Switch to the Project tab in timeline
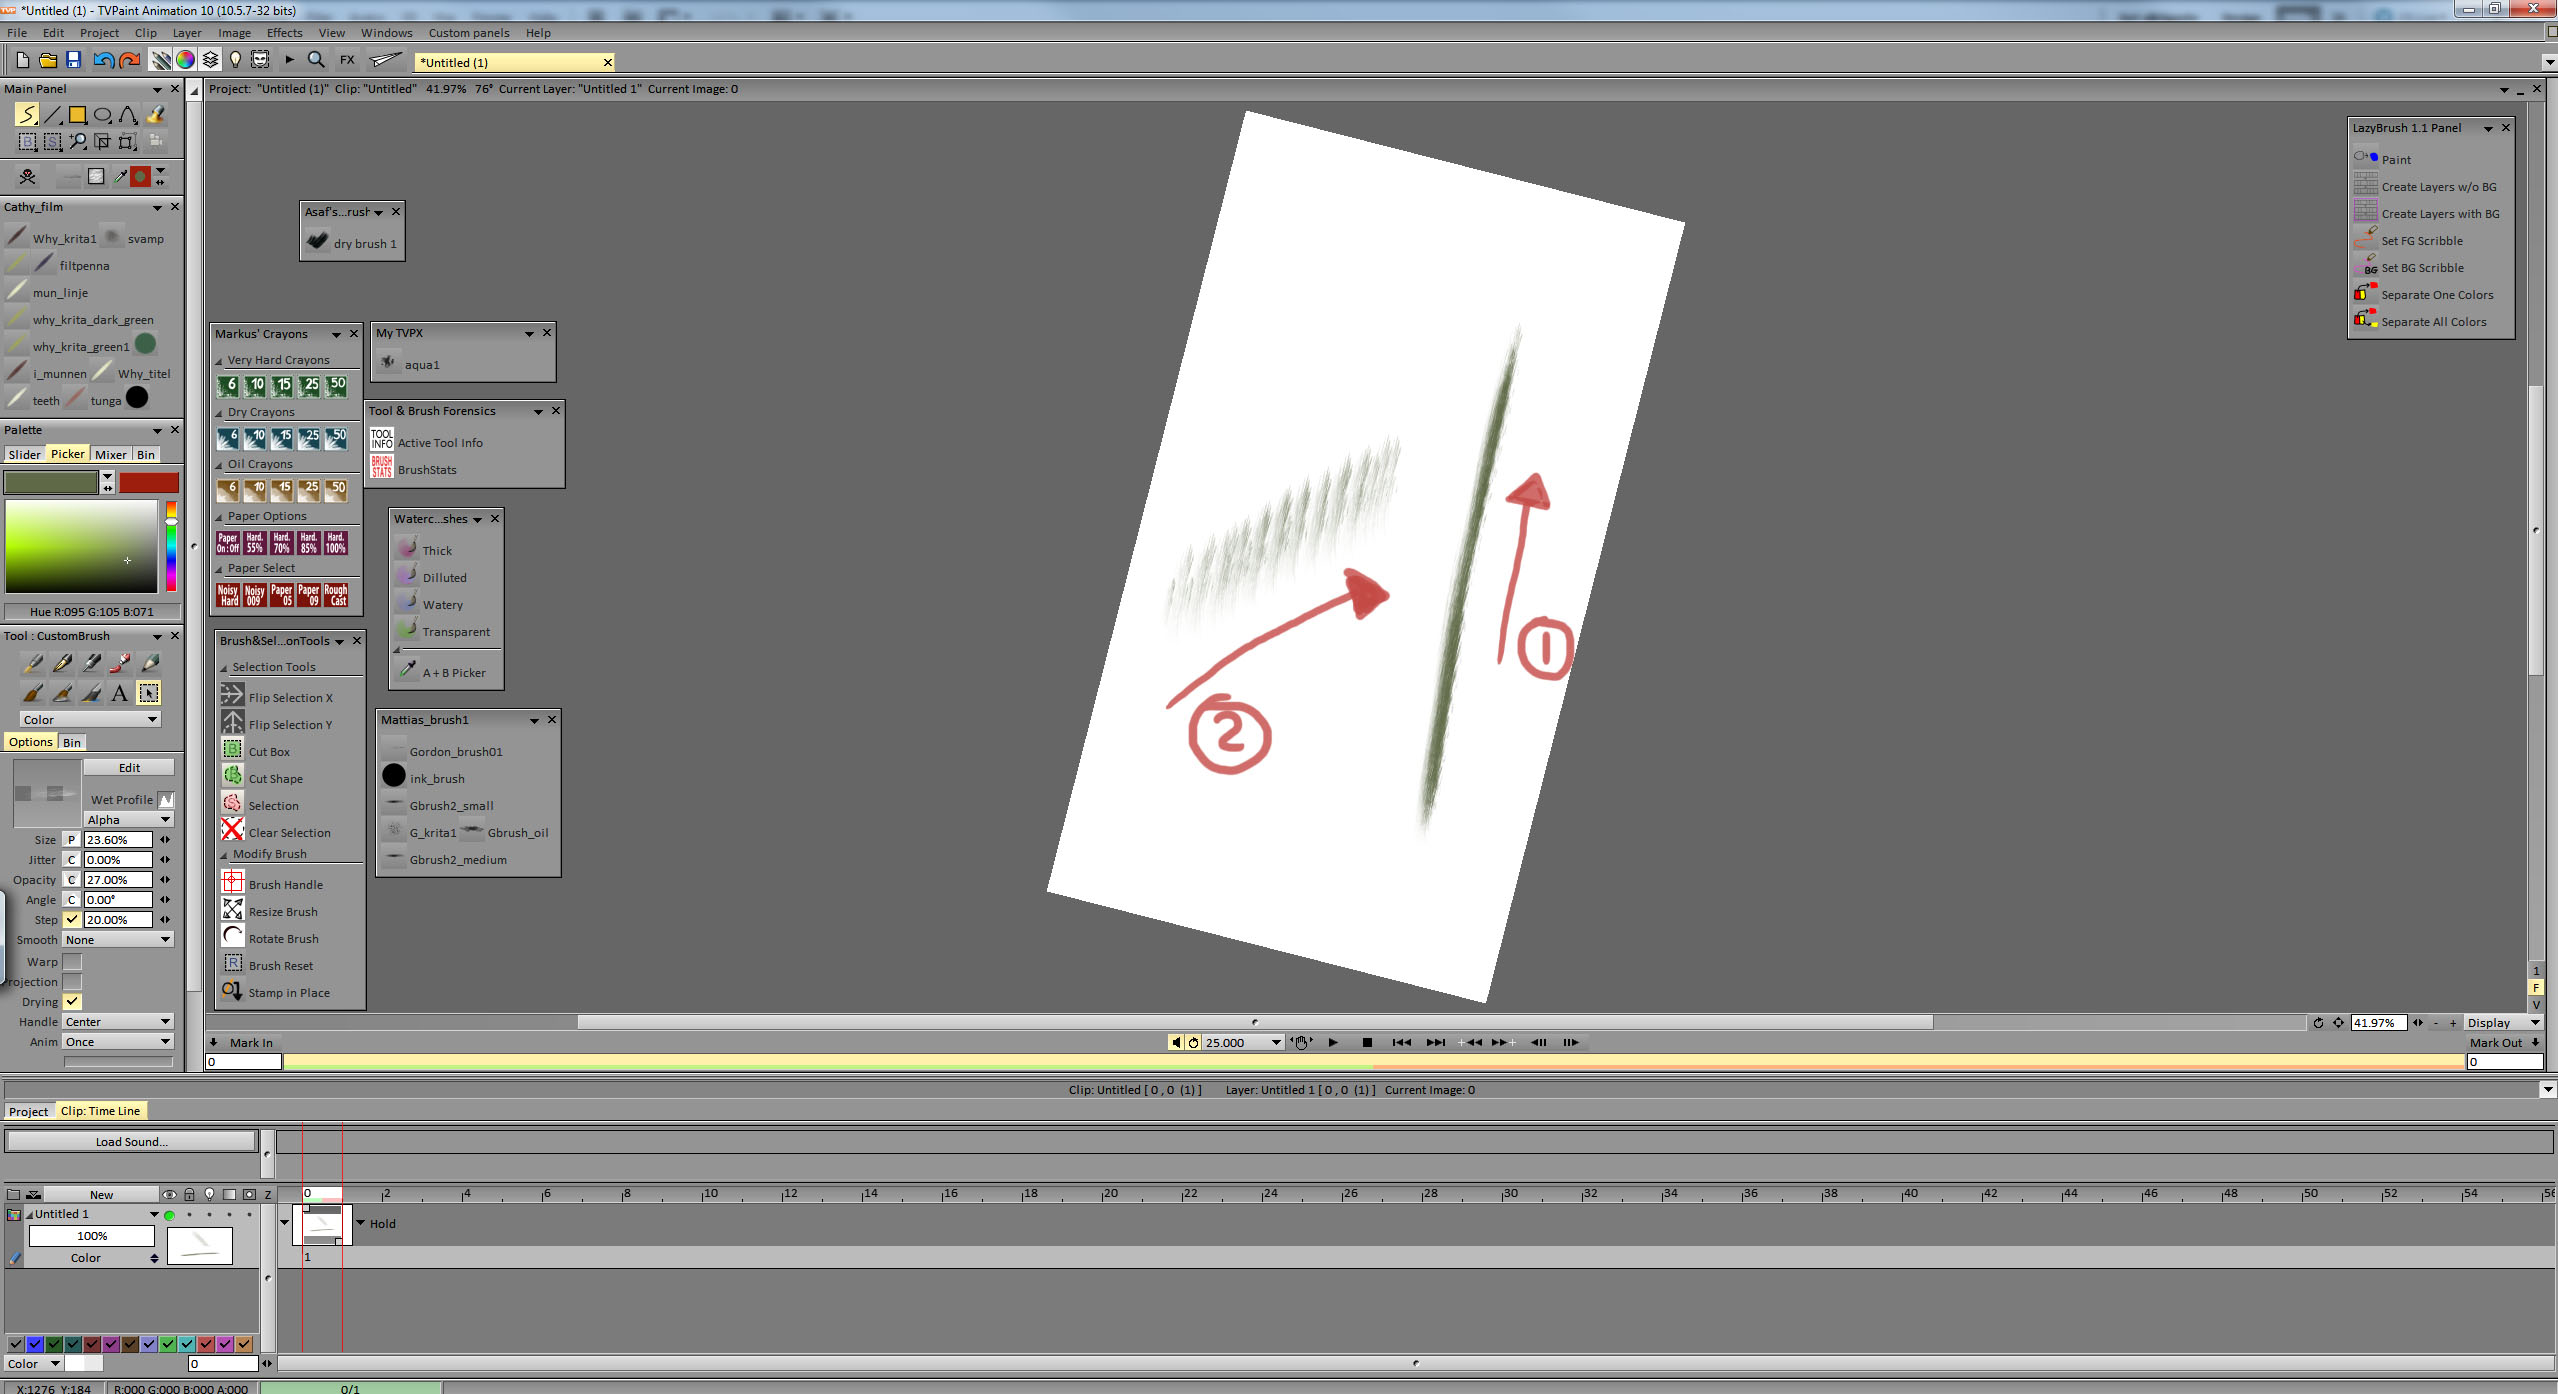 point(28,1112)
